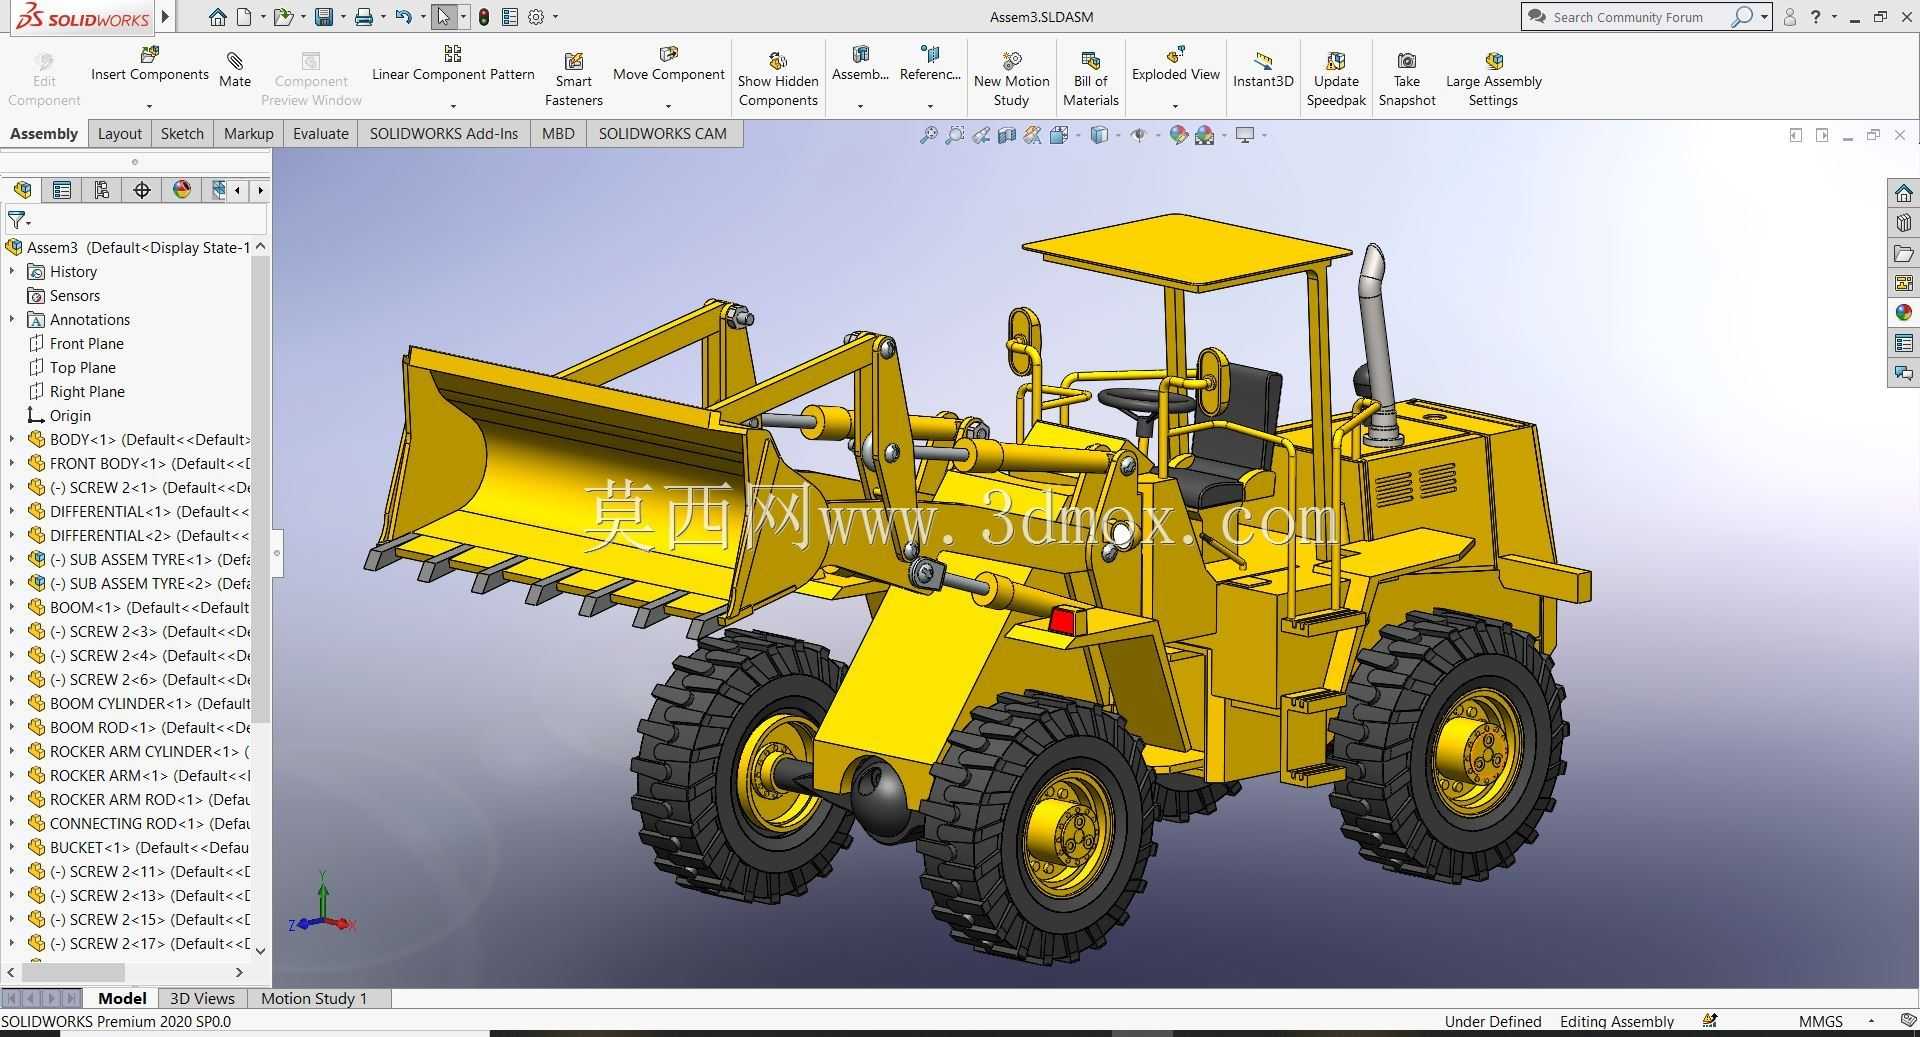Switch to the Sketch tab
The height and width of the screenshot is (1037, 1920).
(x=182, y=134)
